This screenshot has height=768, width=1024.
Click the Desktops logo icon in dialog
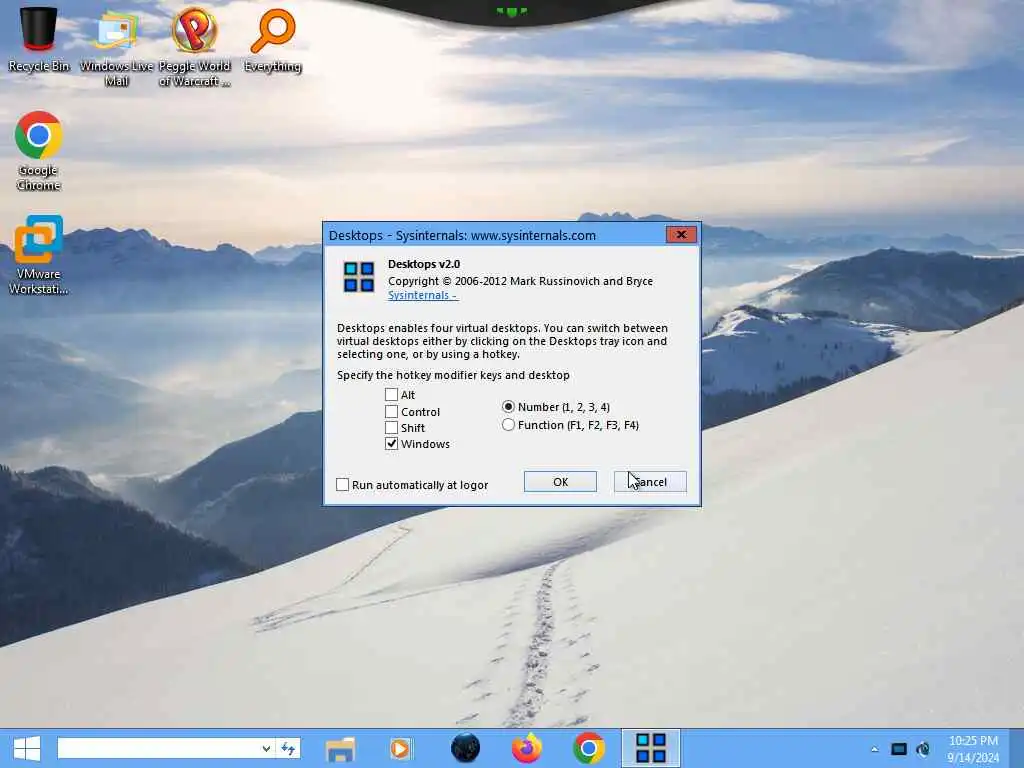click(x=359, y=276)
